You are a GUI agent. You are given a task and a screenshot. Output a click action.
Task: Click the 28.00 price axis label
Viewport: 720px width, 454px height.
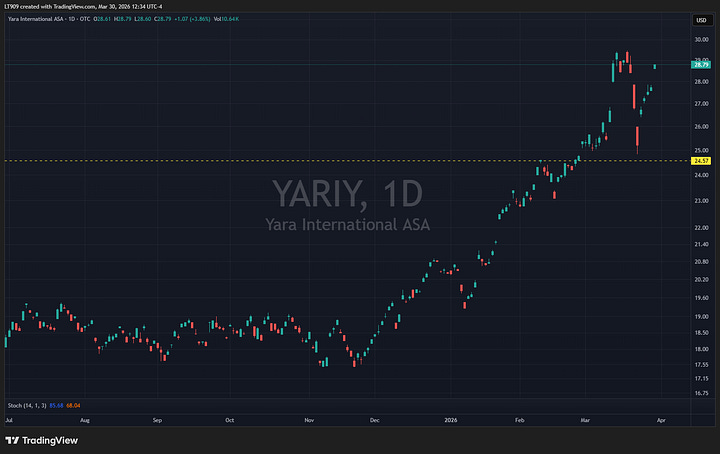(701, 82)
